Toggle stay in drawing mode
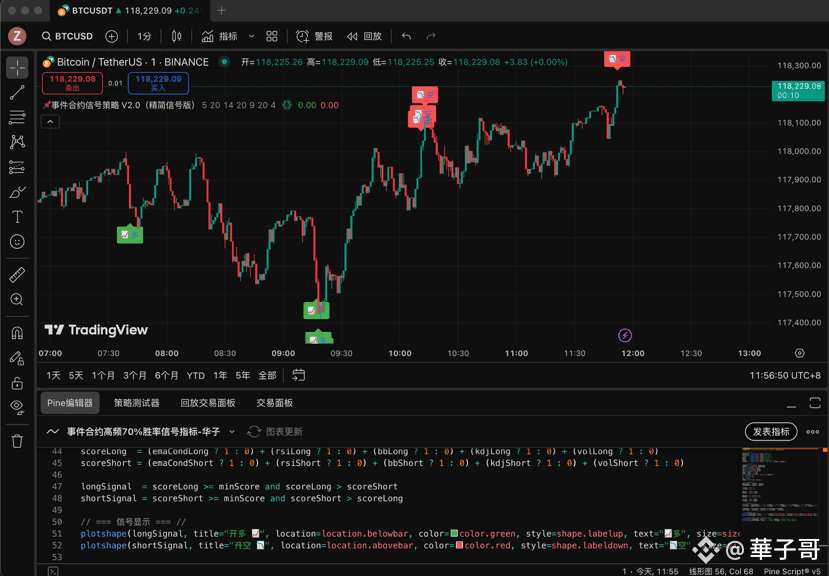Viewport: 829px width, 576px height. pos(17,358)
